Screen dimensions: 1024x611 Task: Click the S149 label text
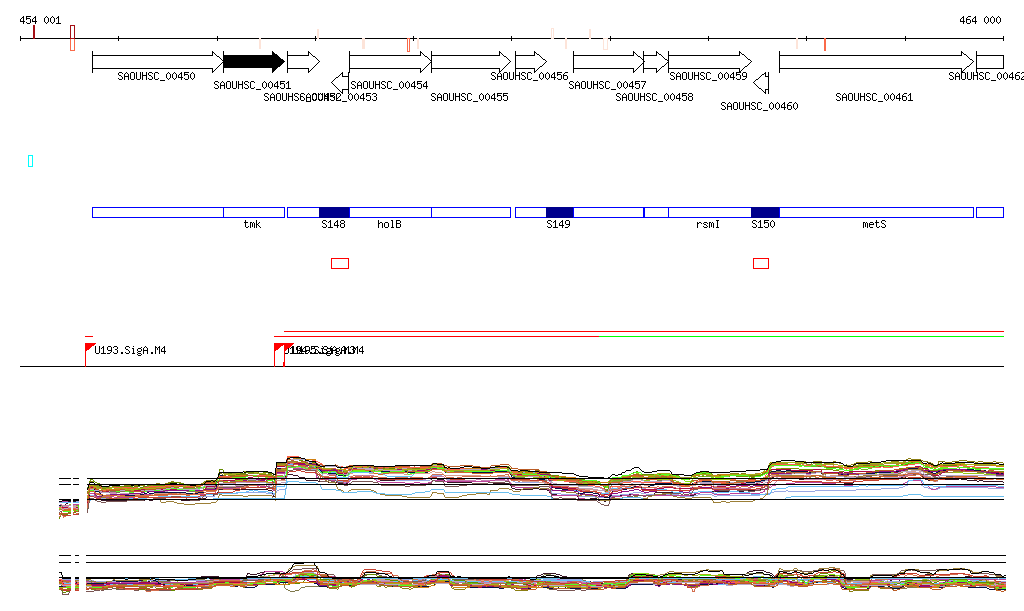tap(558, 225)
